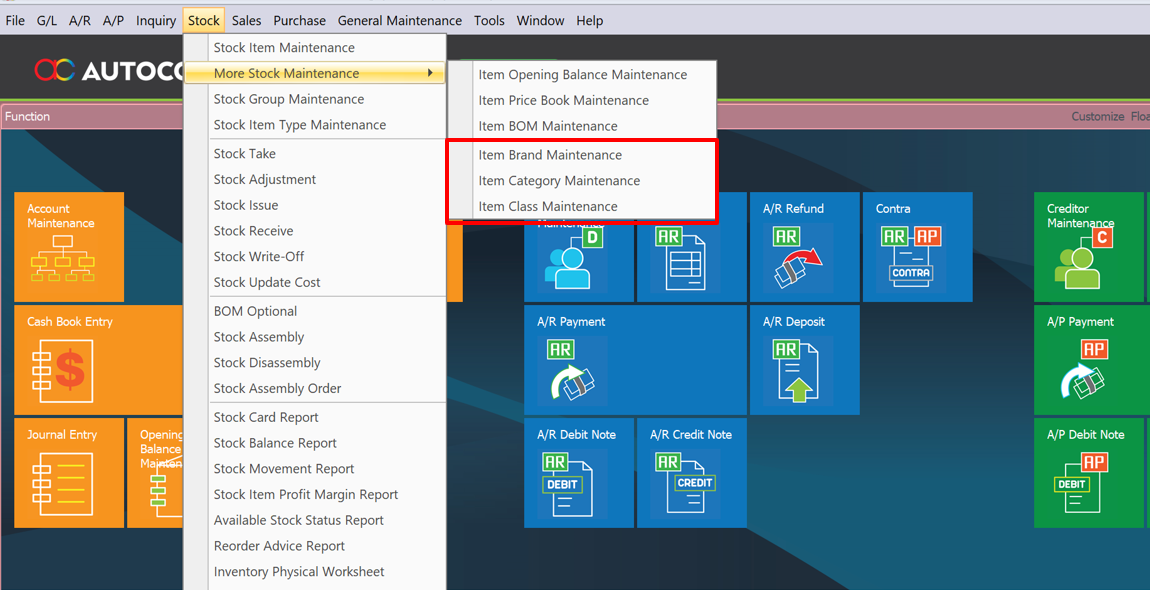Screen dimensions: 1150x590
Task: Select Stock Assembly Order
Action: click(315, 388)
